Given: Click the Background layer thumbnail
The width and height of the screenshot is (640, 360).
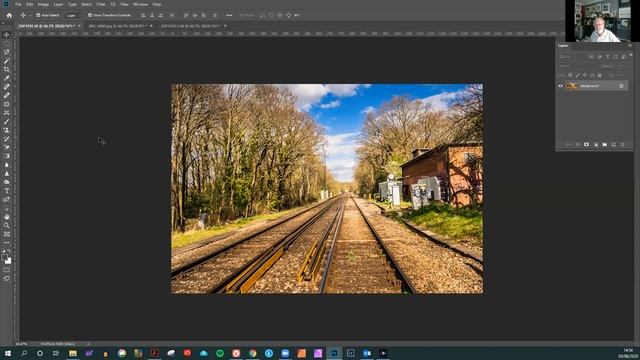Looking at the screenshot, I should tap(571, 86).
